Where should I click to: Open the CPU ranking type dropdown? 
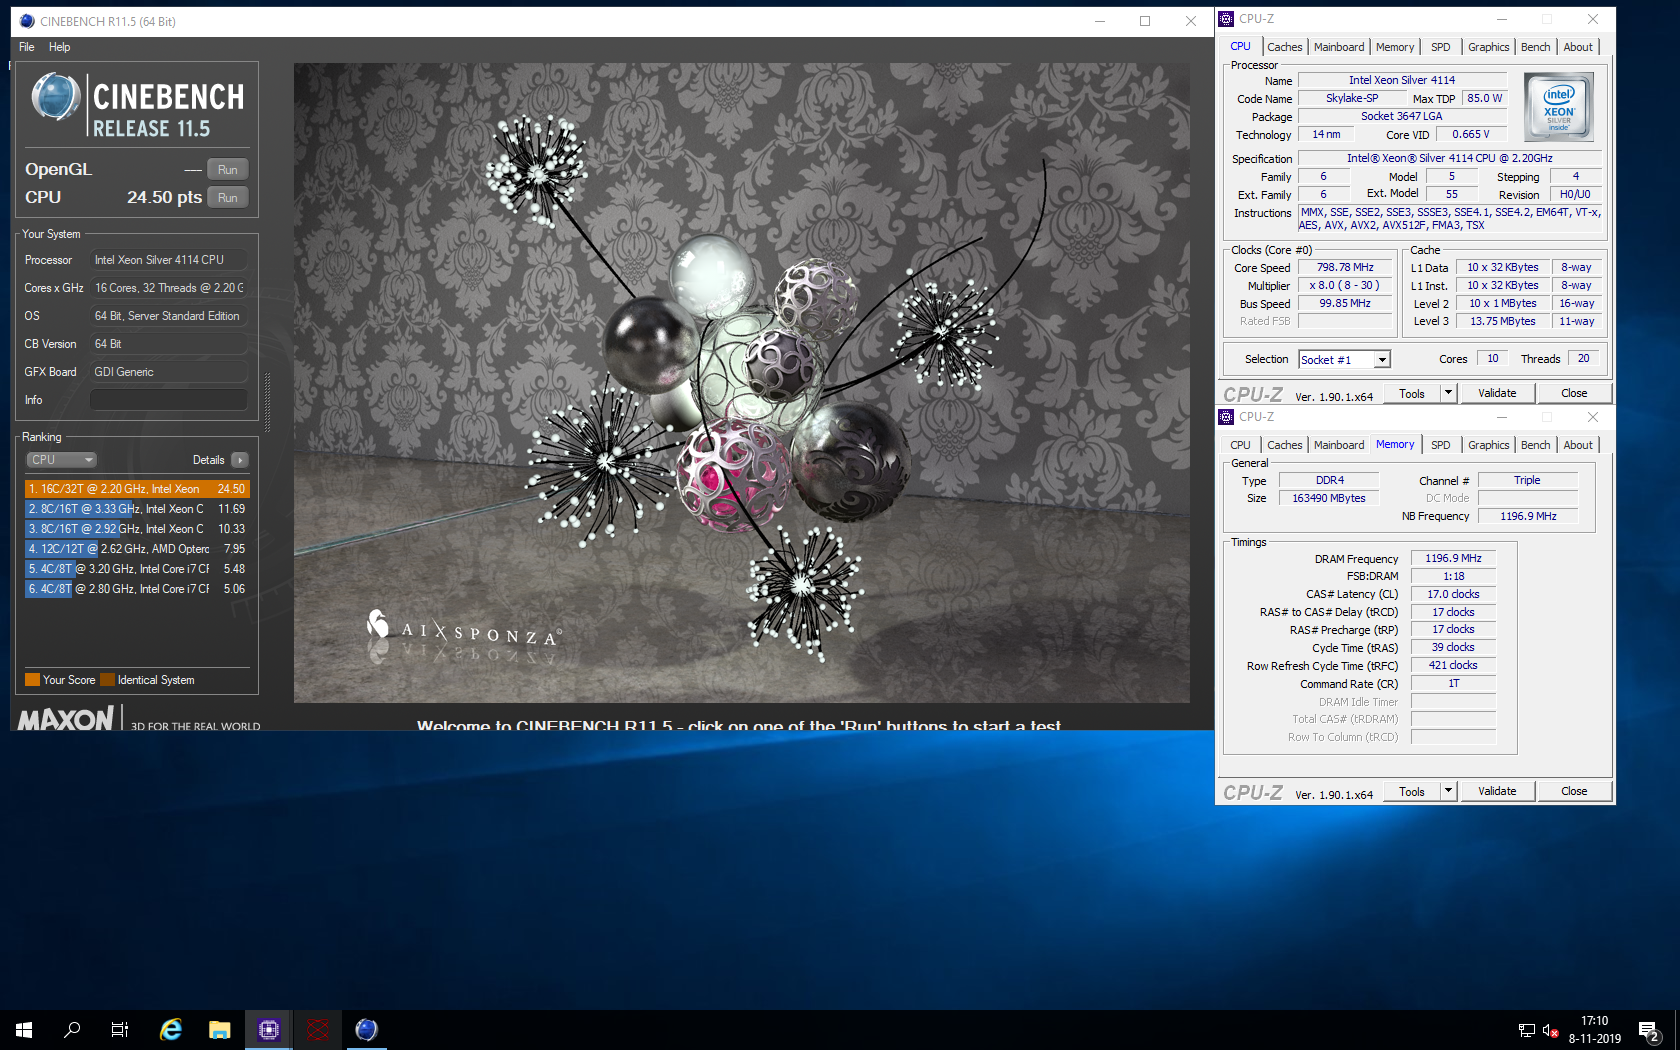pyautogui.click(x=61, y=460)
